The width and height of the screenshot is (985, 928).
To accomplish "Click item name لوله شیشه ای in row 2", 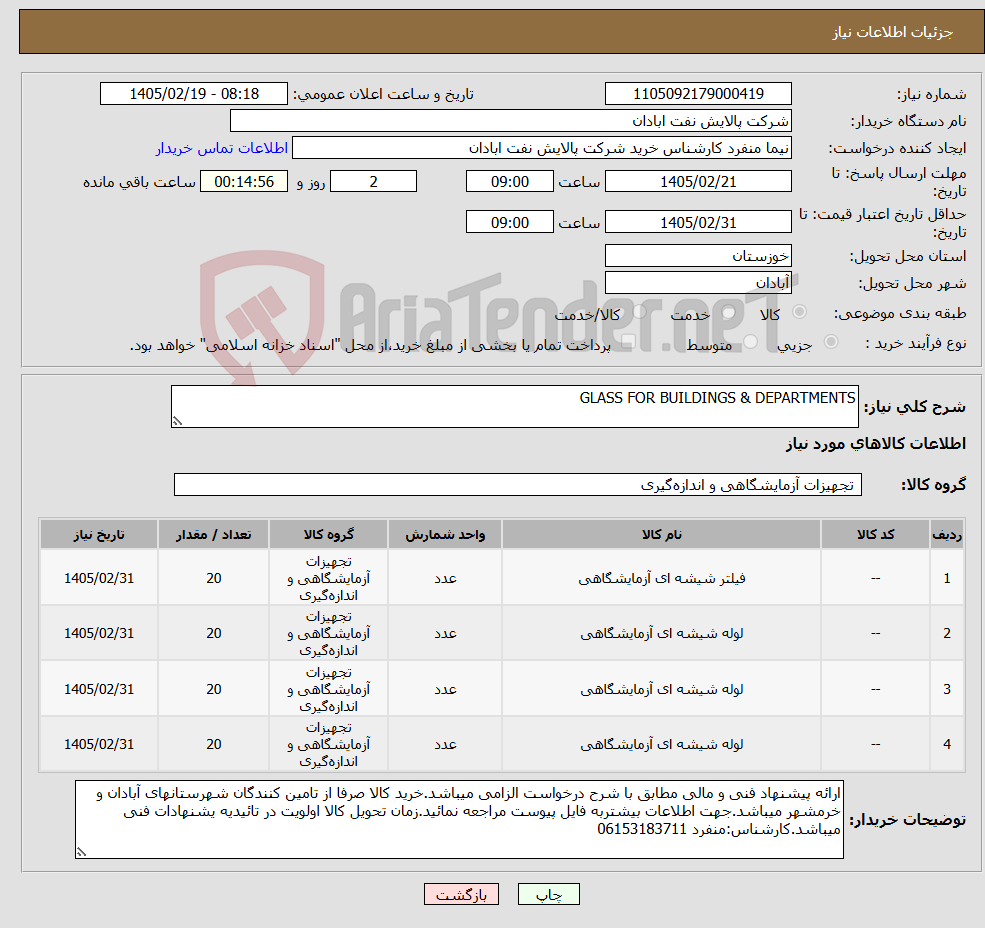I will click(x=661, y=633).
